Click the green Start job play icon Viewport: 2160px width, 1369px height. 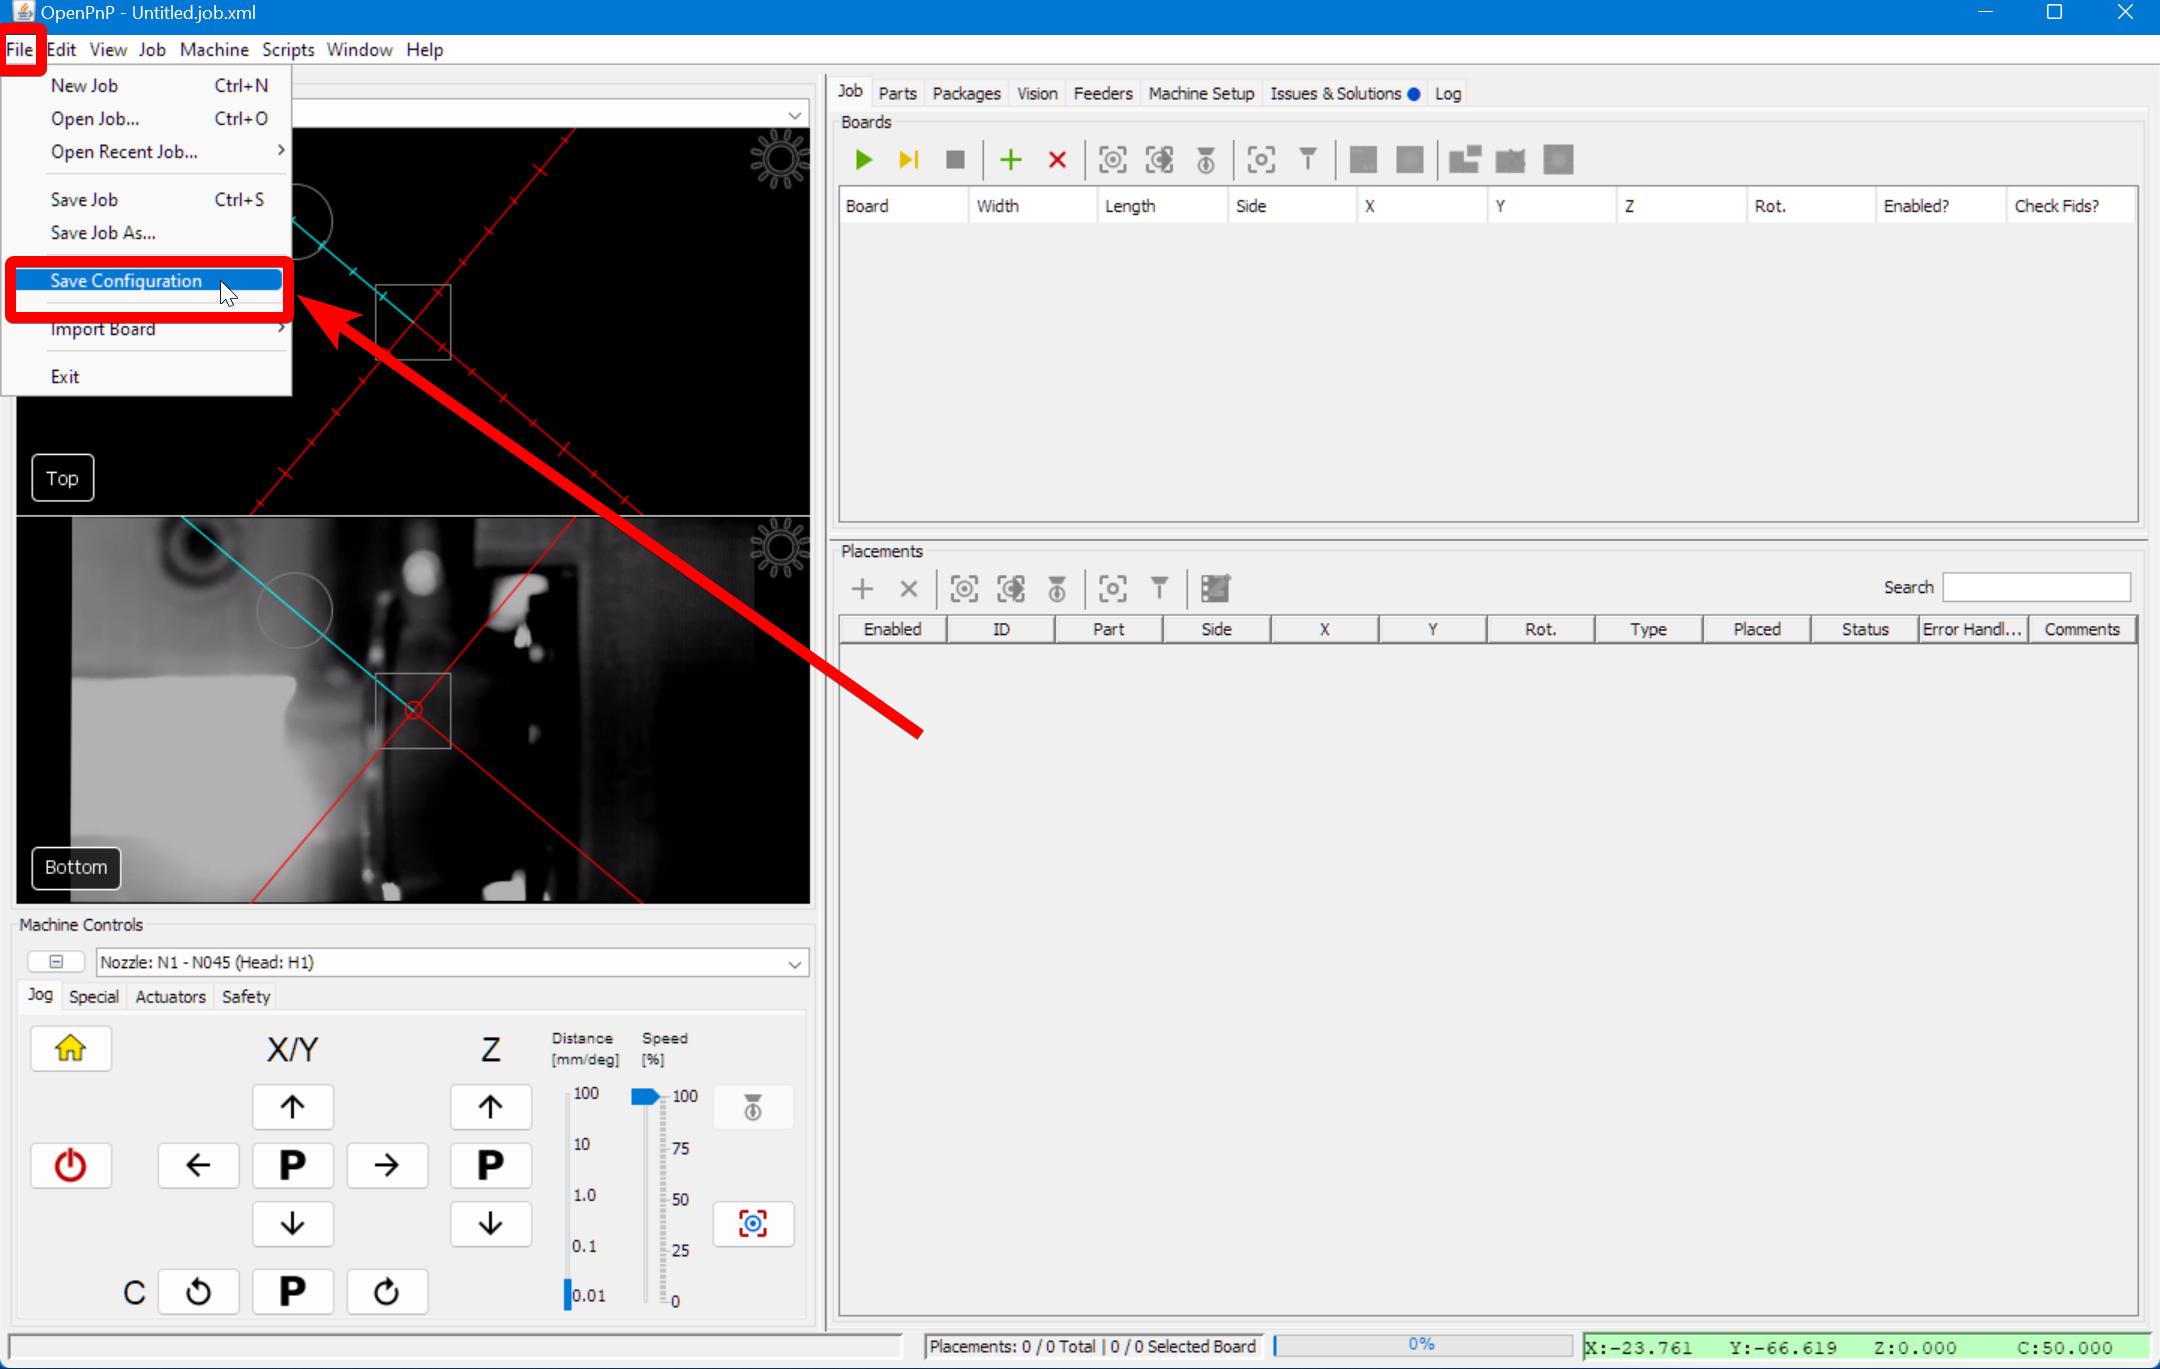pos(864,160)
